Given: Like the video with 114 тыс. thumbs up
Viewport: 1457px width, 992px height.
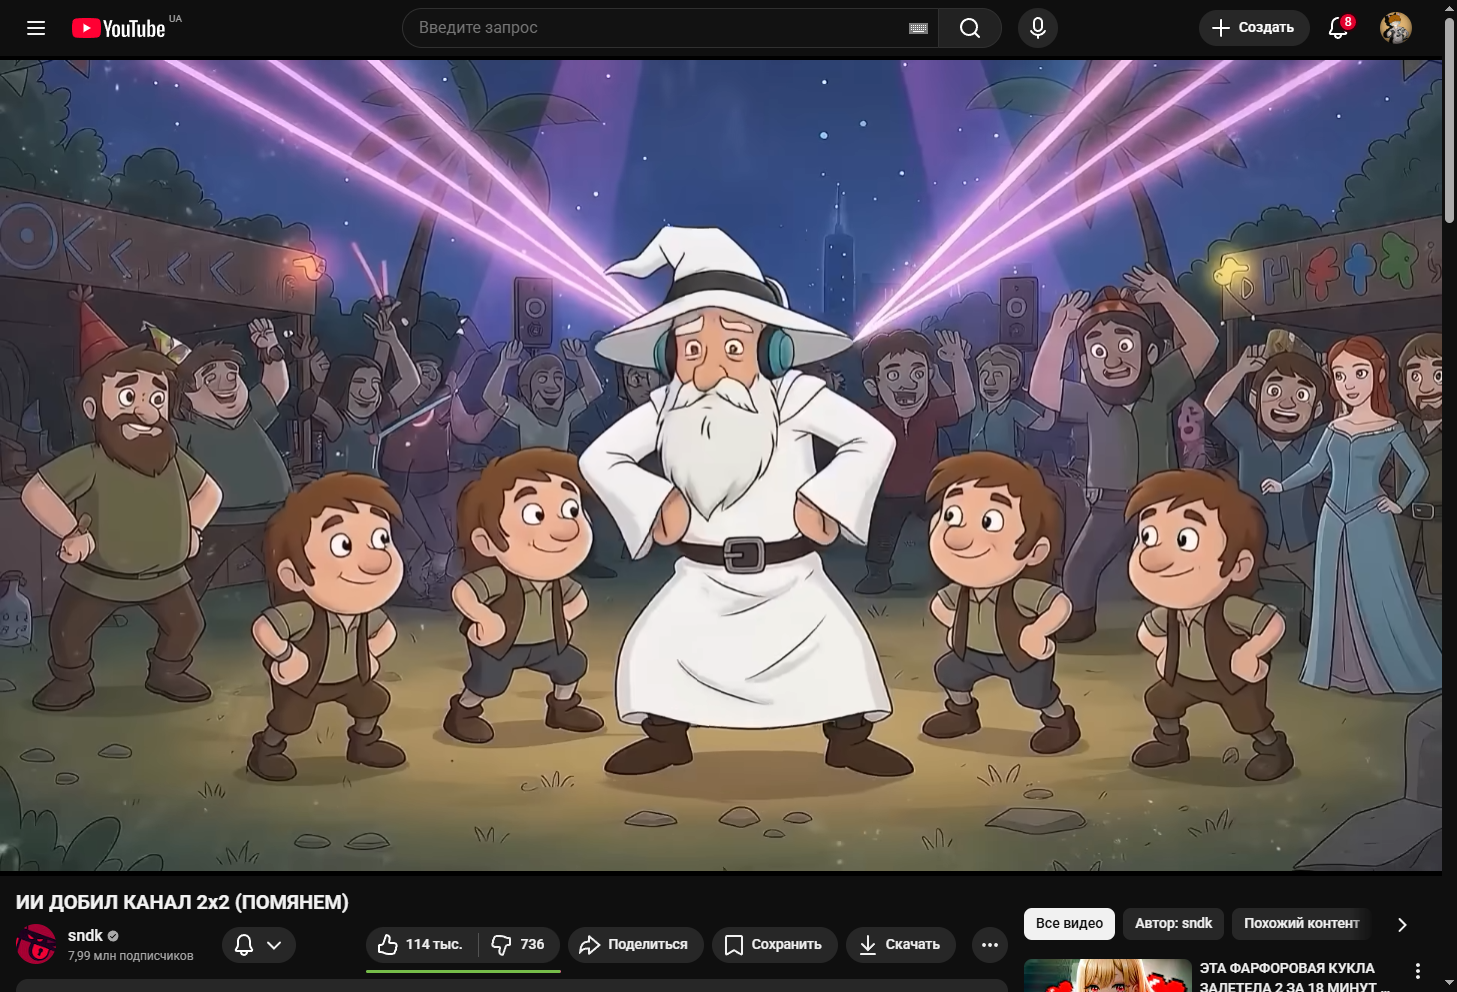Looking at the screenshot, I should [x=421, y=945].
